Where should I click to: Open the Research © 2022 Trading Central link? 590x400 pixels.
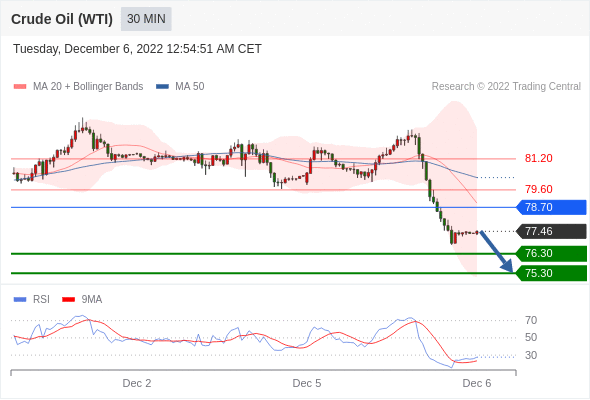(506, 87)
